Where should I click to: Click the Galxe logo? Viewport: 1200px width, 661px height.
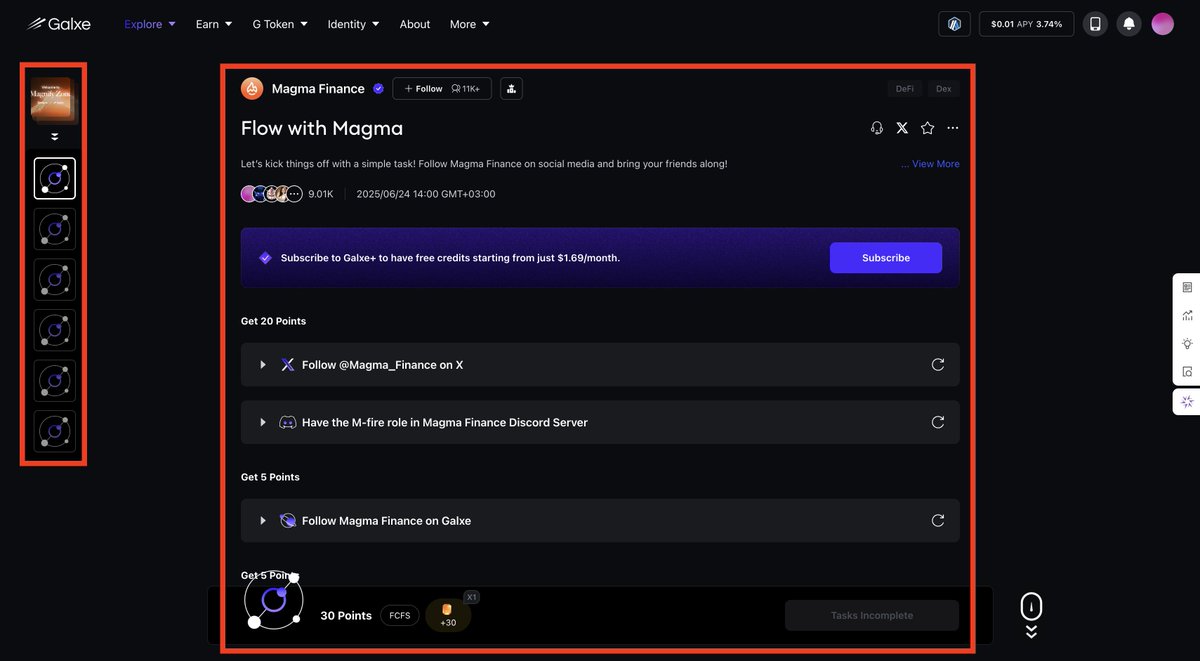pos(59,24)
